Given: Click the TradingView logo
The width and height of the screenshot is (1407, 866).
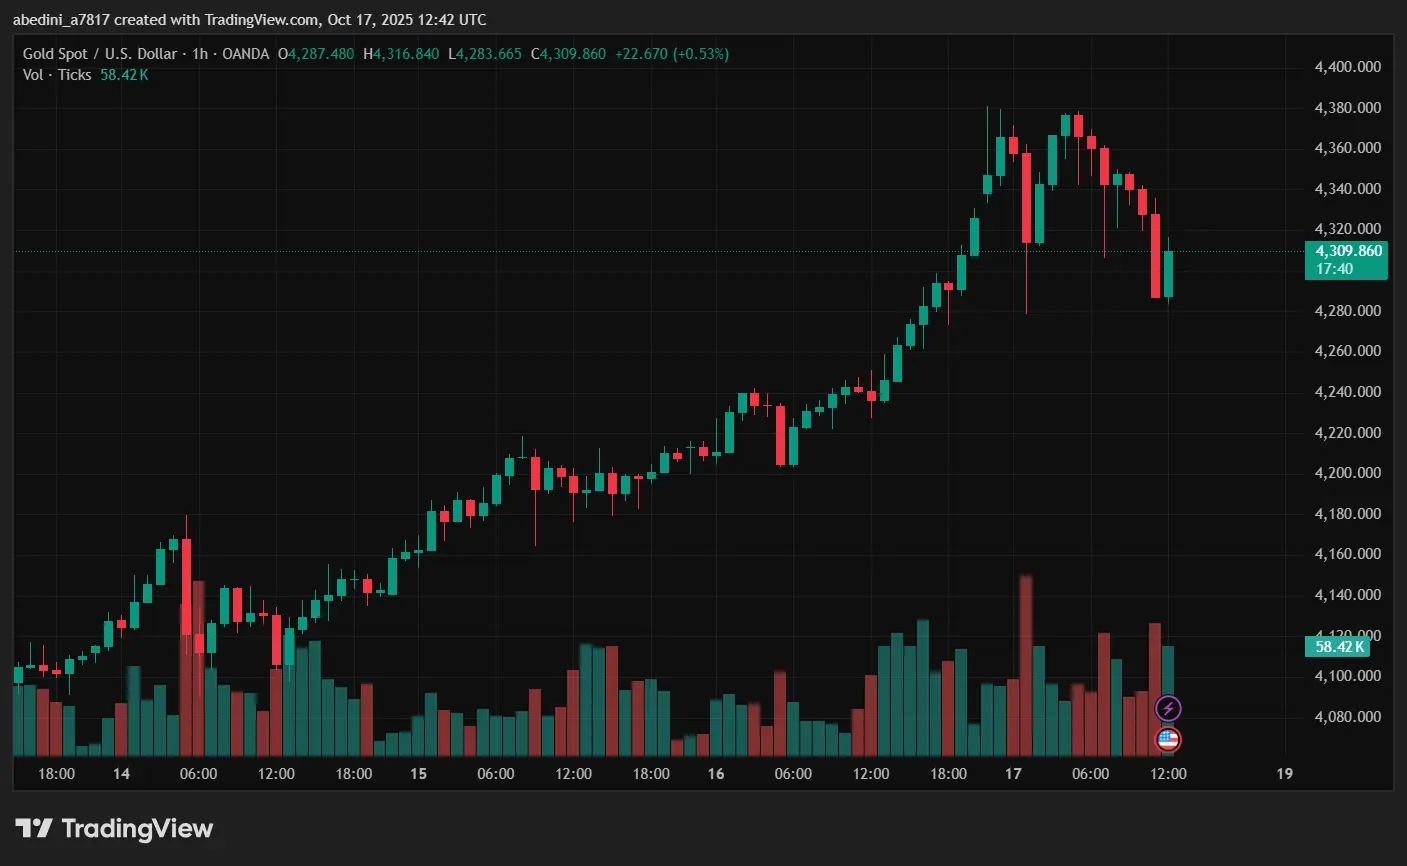Looking at the screenshot, I should tap(114, 829).
